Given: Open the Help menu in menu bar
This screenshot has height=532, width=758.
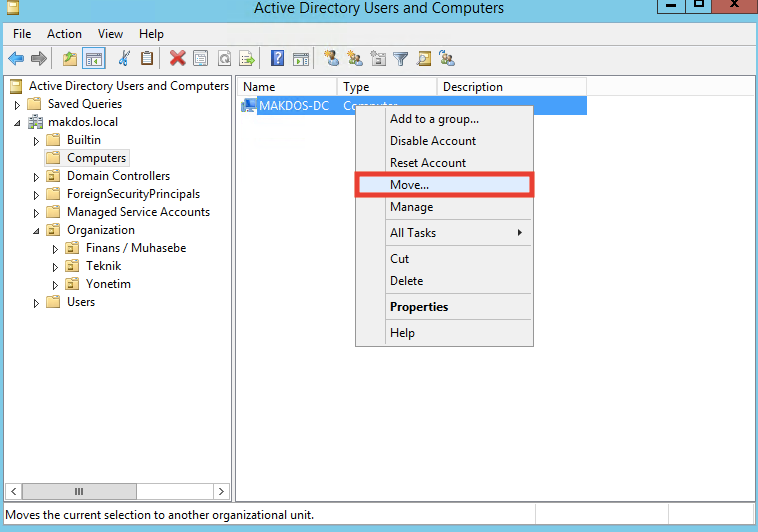Looking at the screenshot, I should coord(151,34).
